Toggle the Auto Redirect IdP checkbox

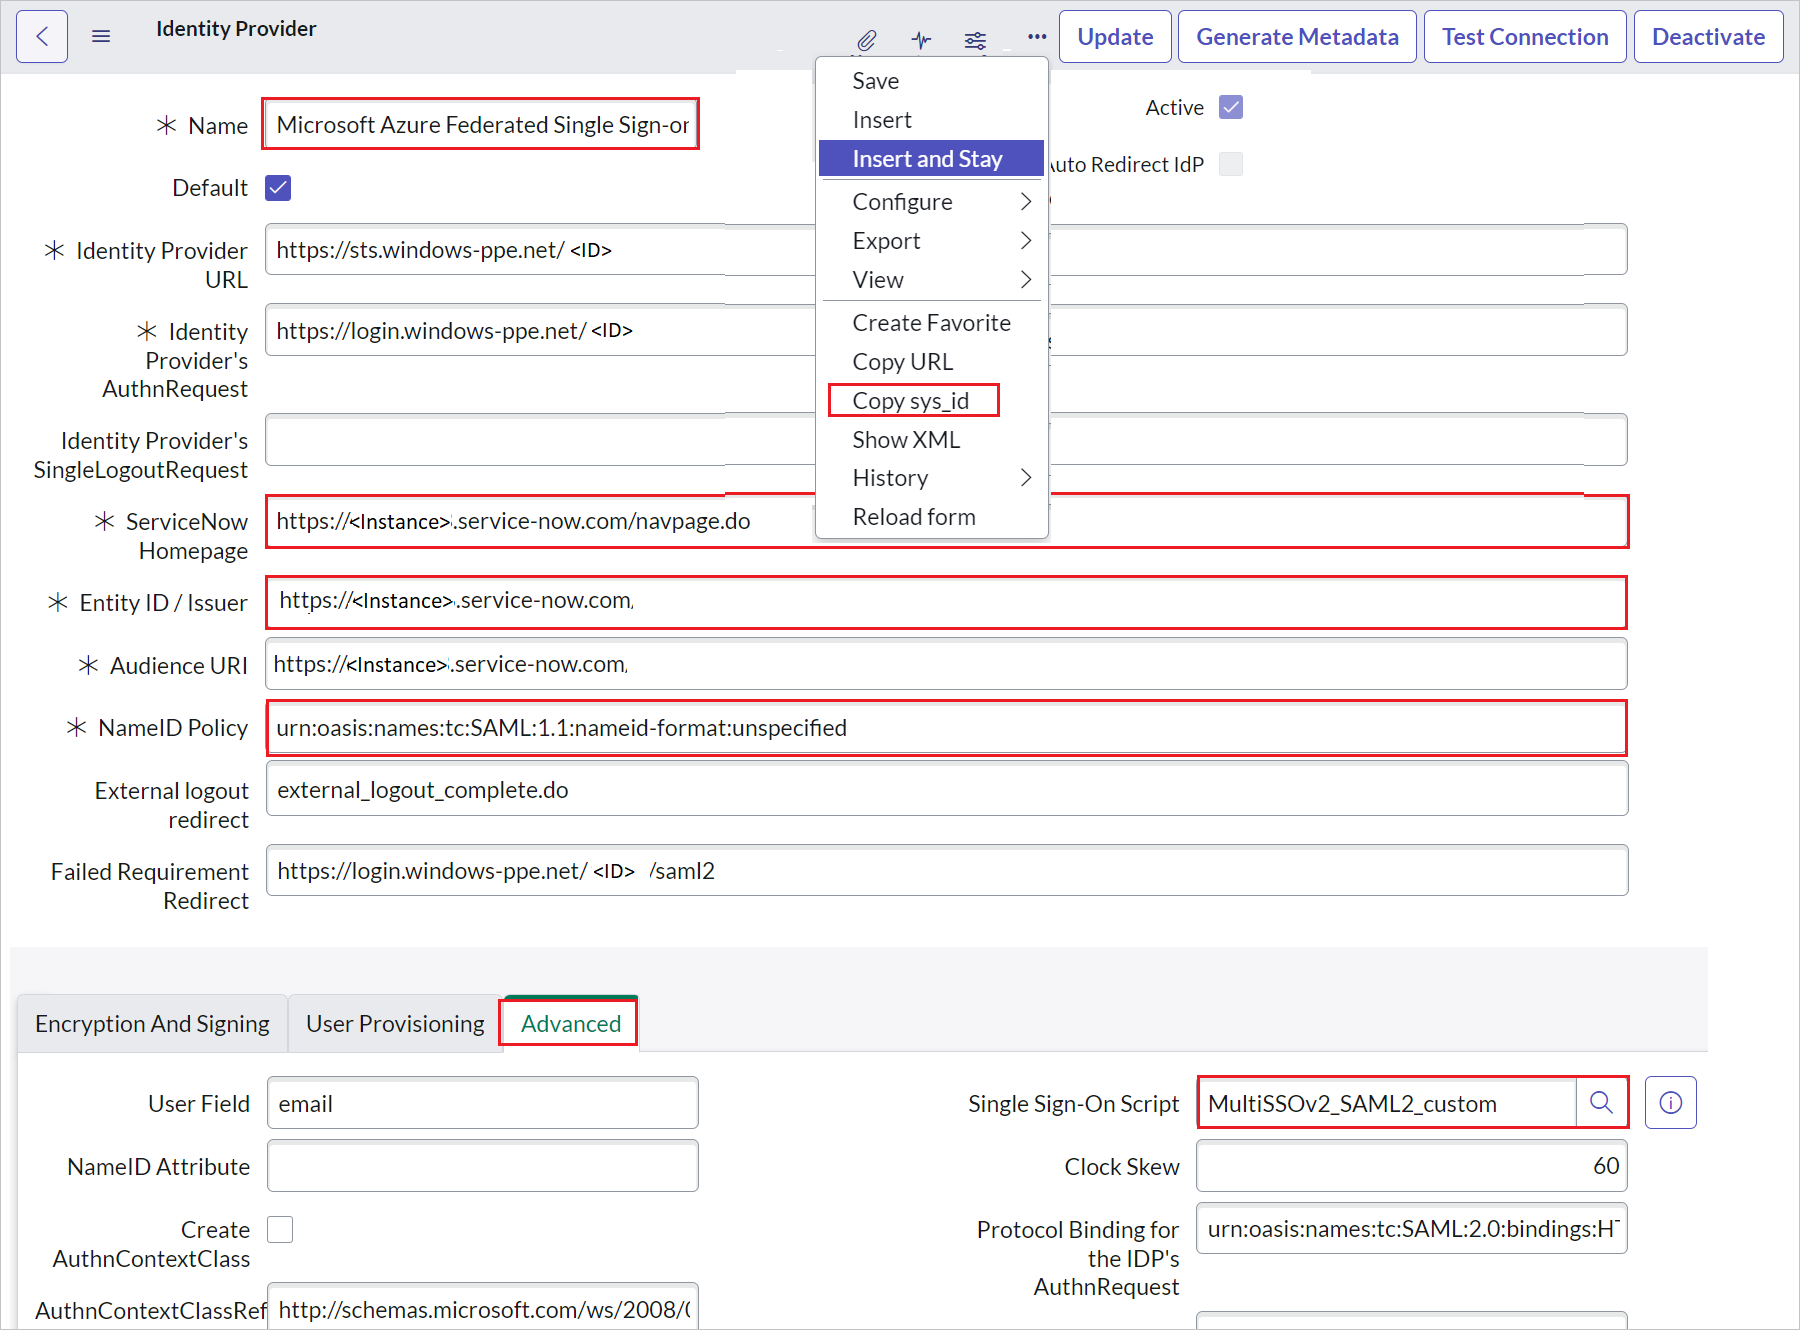coord(1231,163)
